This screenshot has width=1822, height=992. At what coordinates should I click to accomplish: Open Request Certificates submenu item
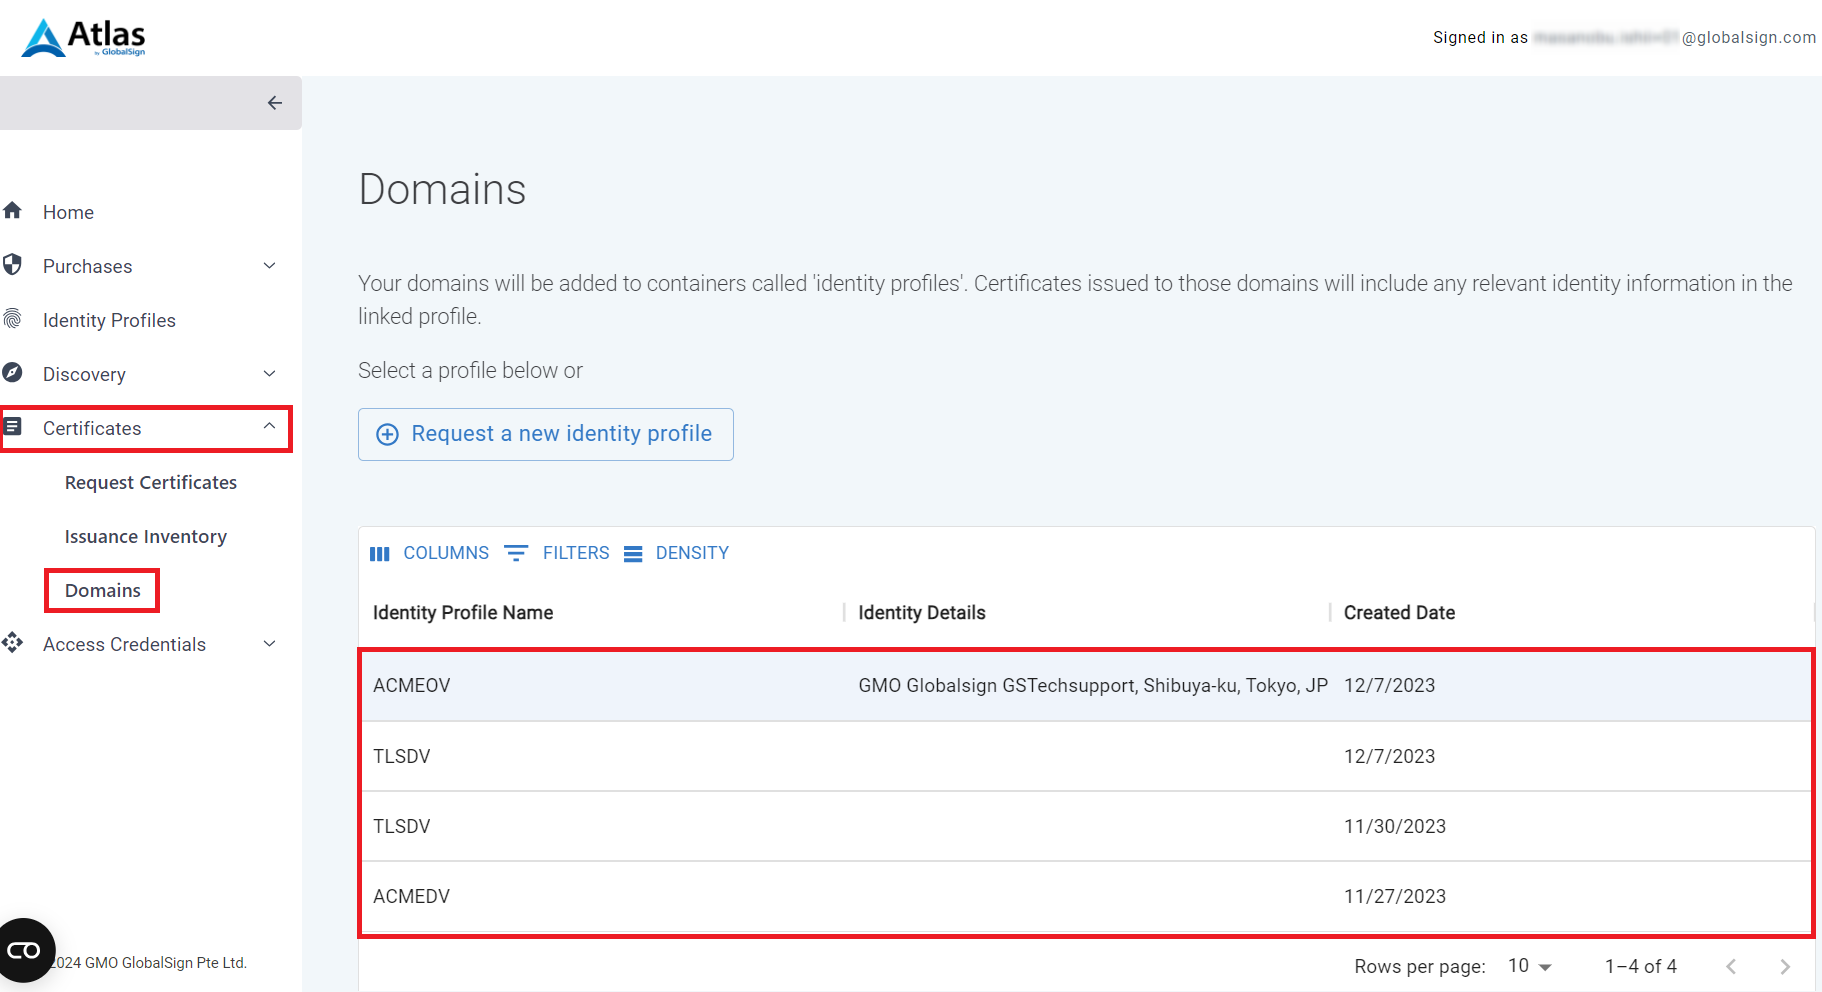pos(151,483)
